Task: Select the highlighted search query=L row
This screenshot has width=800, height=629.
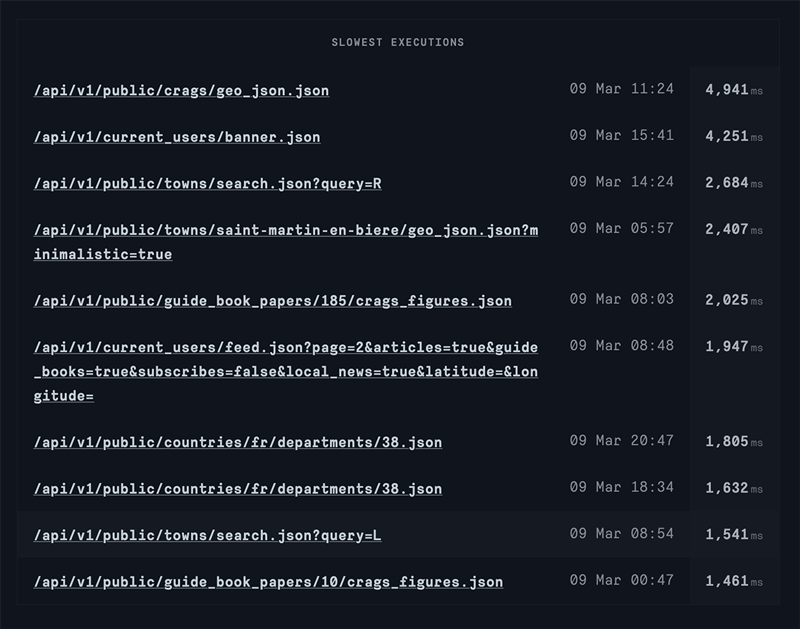Action: point(400,536)
